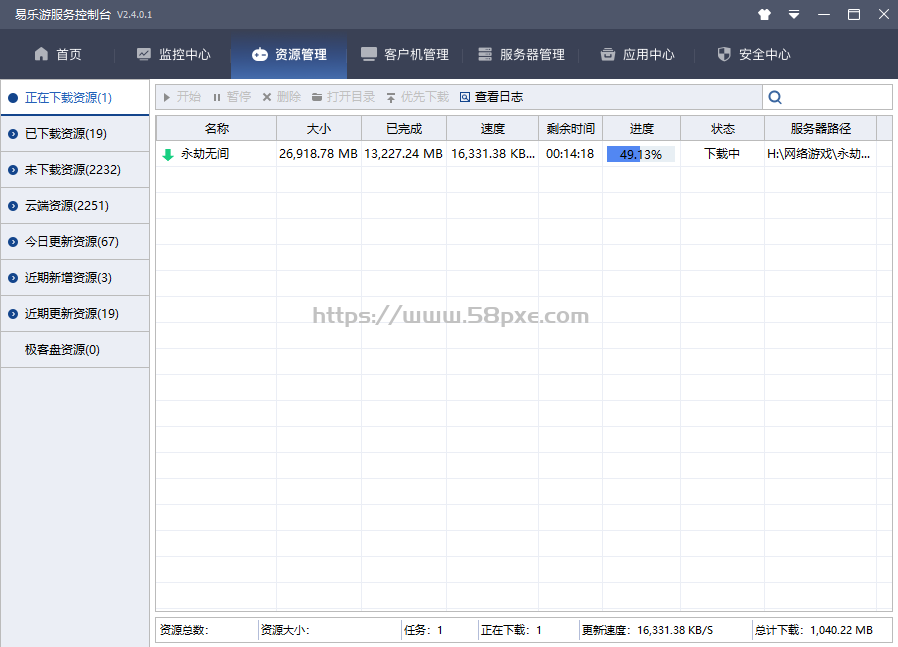This screenshot has height=647, width=898.
Task: Sort by 剩余时间 column header
Action: pyautogui.click(x=570, y=128)
